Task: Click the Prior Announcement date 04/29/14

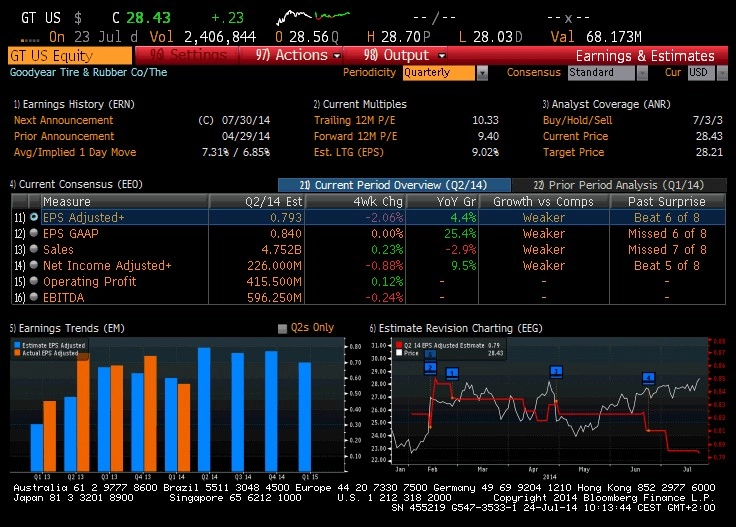Action: click(246, 136)
